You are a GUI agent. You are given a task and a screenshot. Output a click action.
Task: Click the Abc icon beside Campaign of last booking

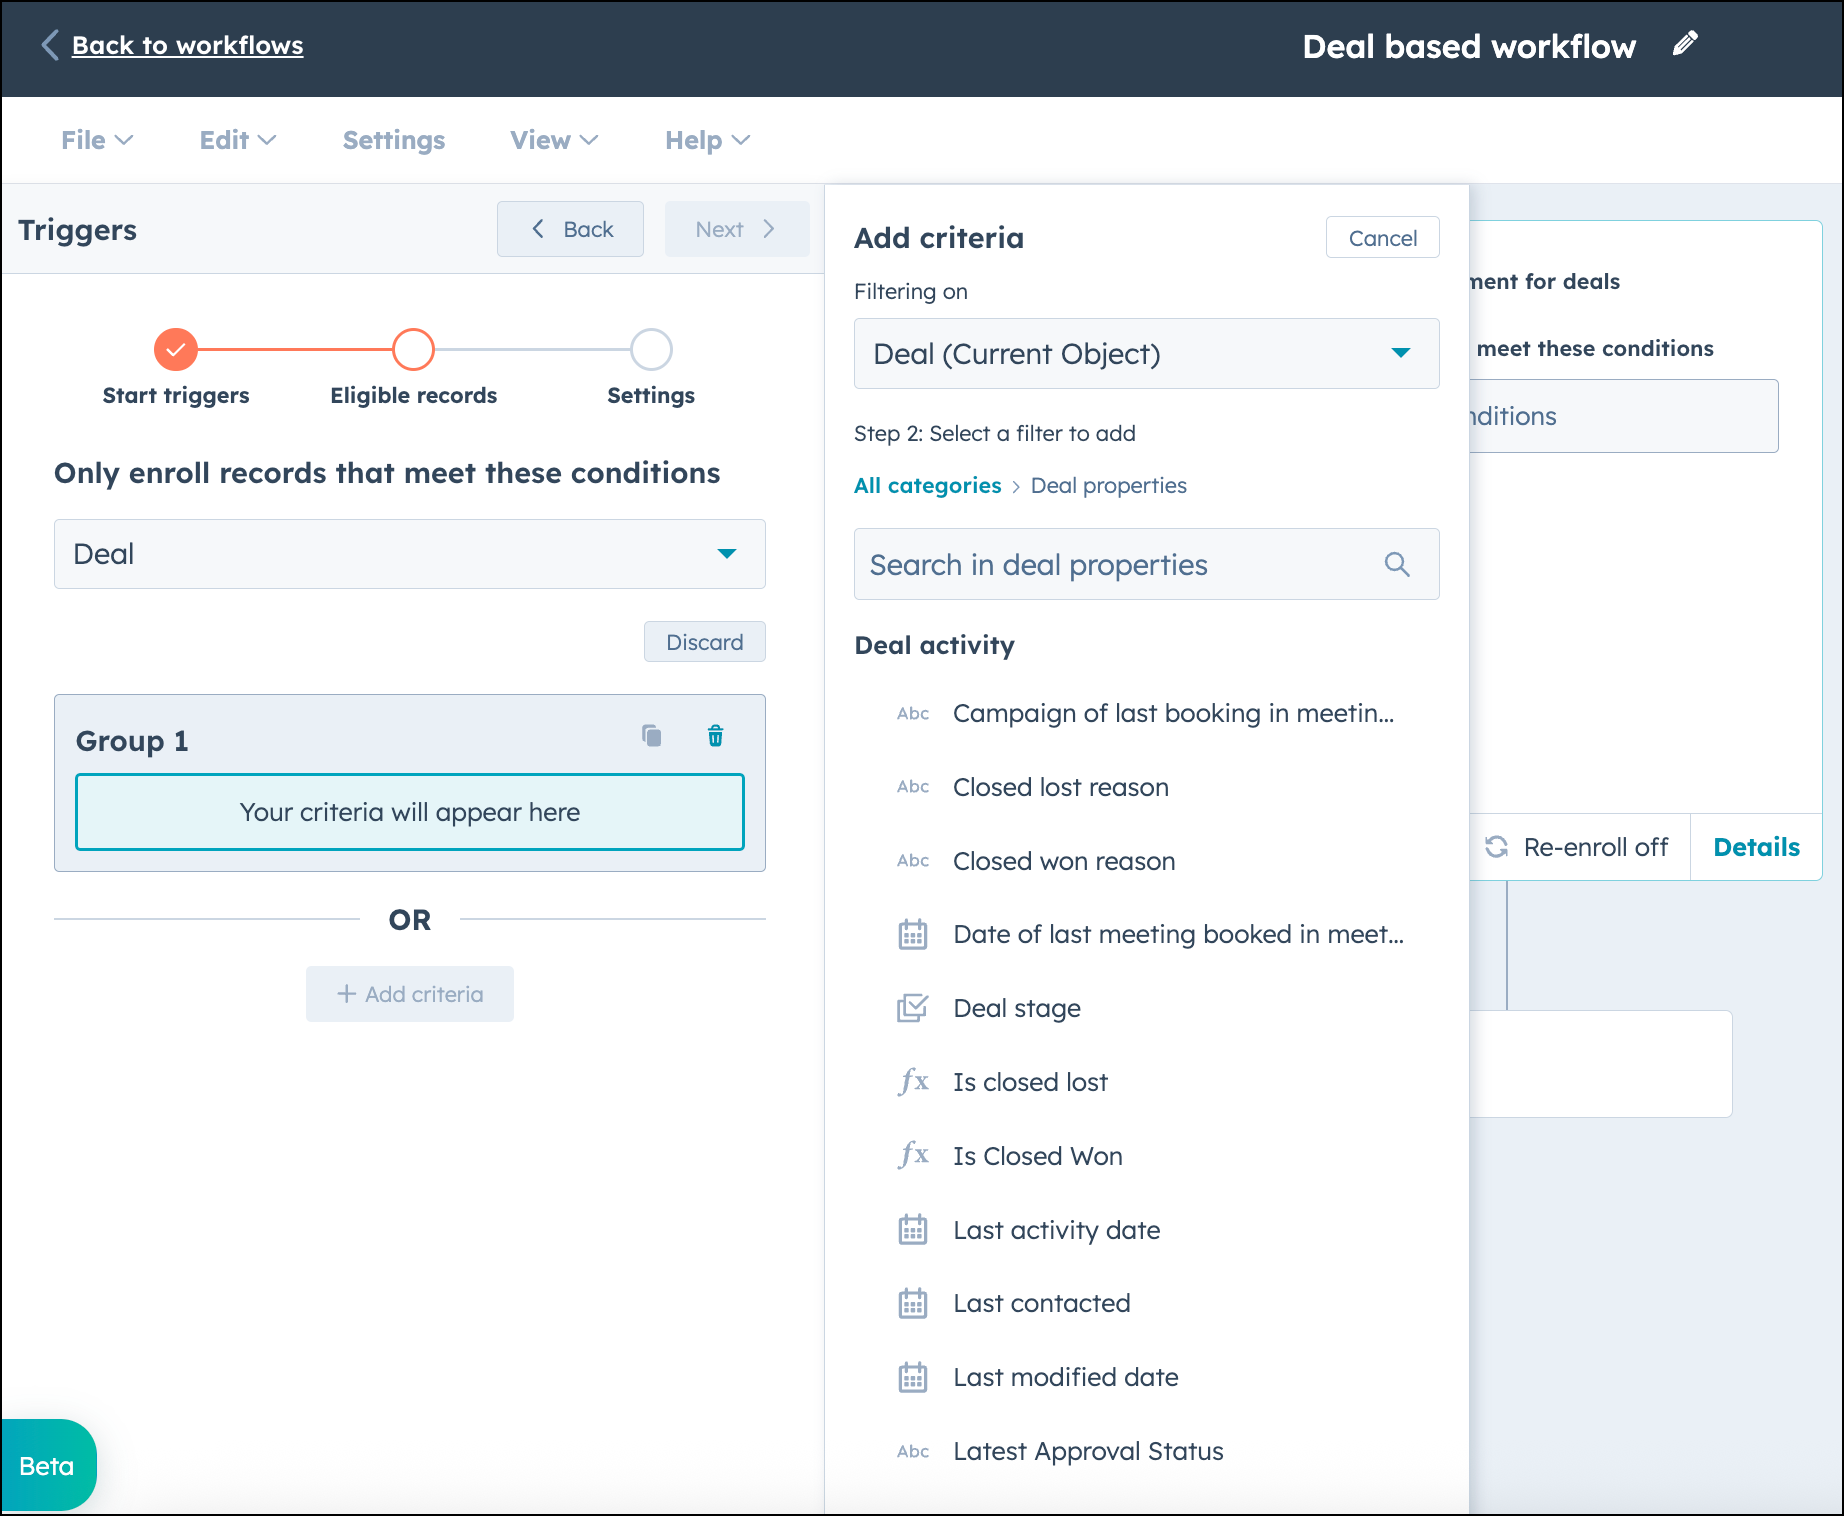[x=913, y=713]
